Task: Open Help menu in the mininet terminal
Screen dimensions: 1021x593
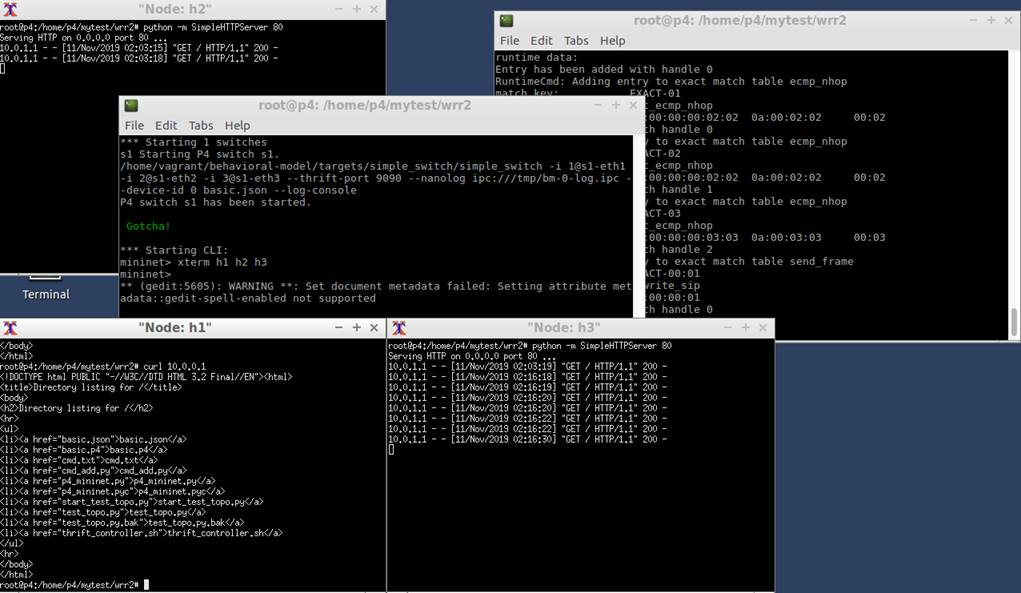Action: (237, 125)
